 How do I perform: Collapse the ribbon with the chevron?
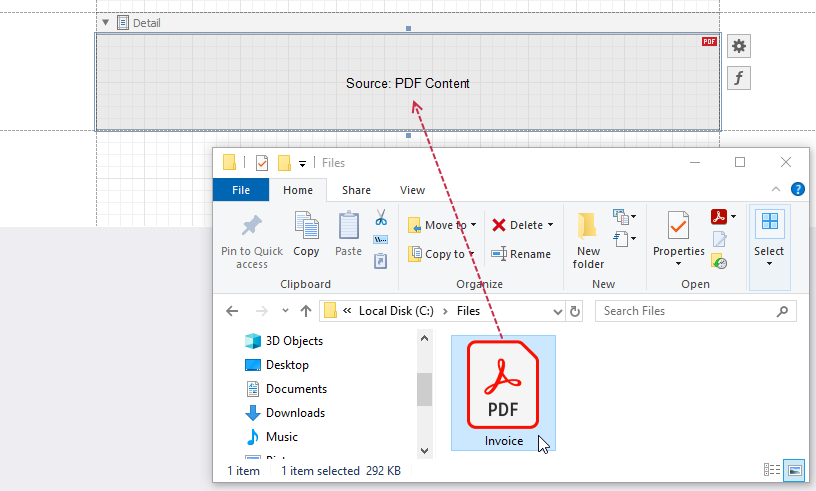click(775, 190)
